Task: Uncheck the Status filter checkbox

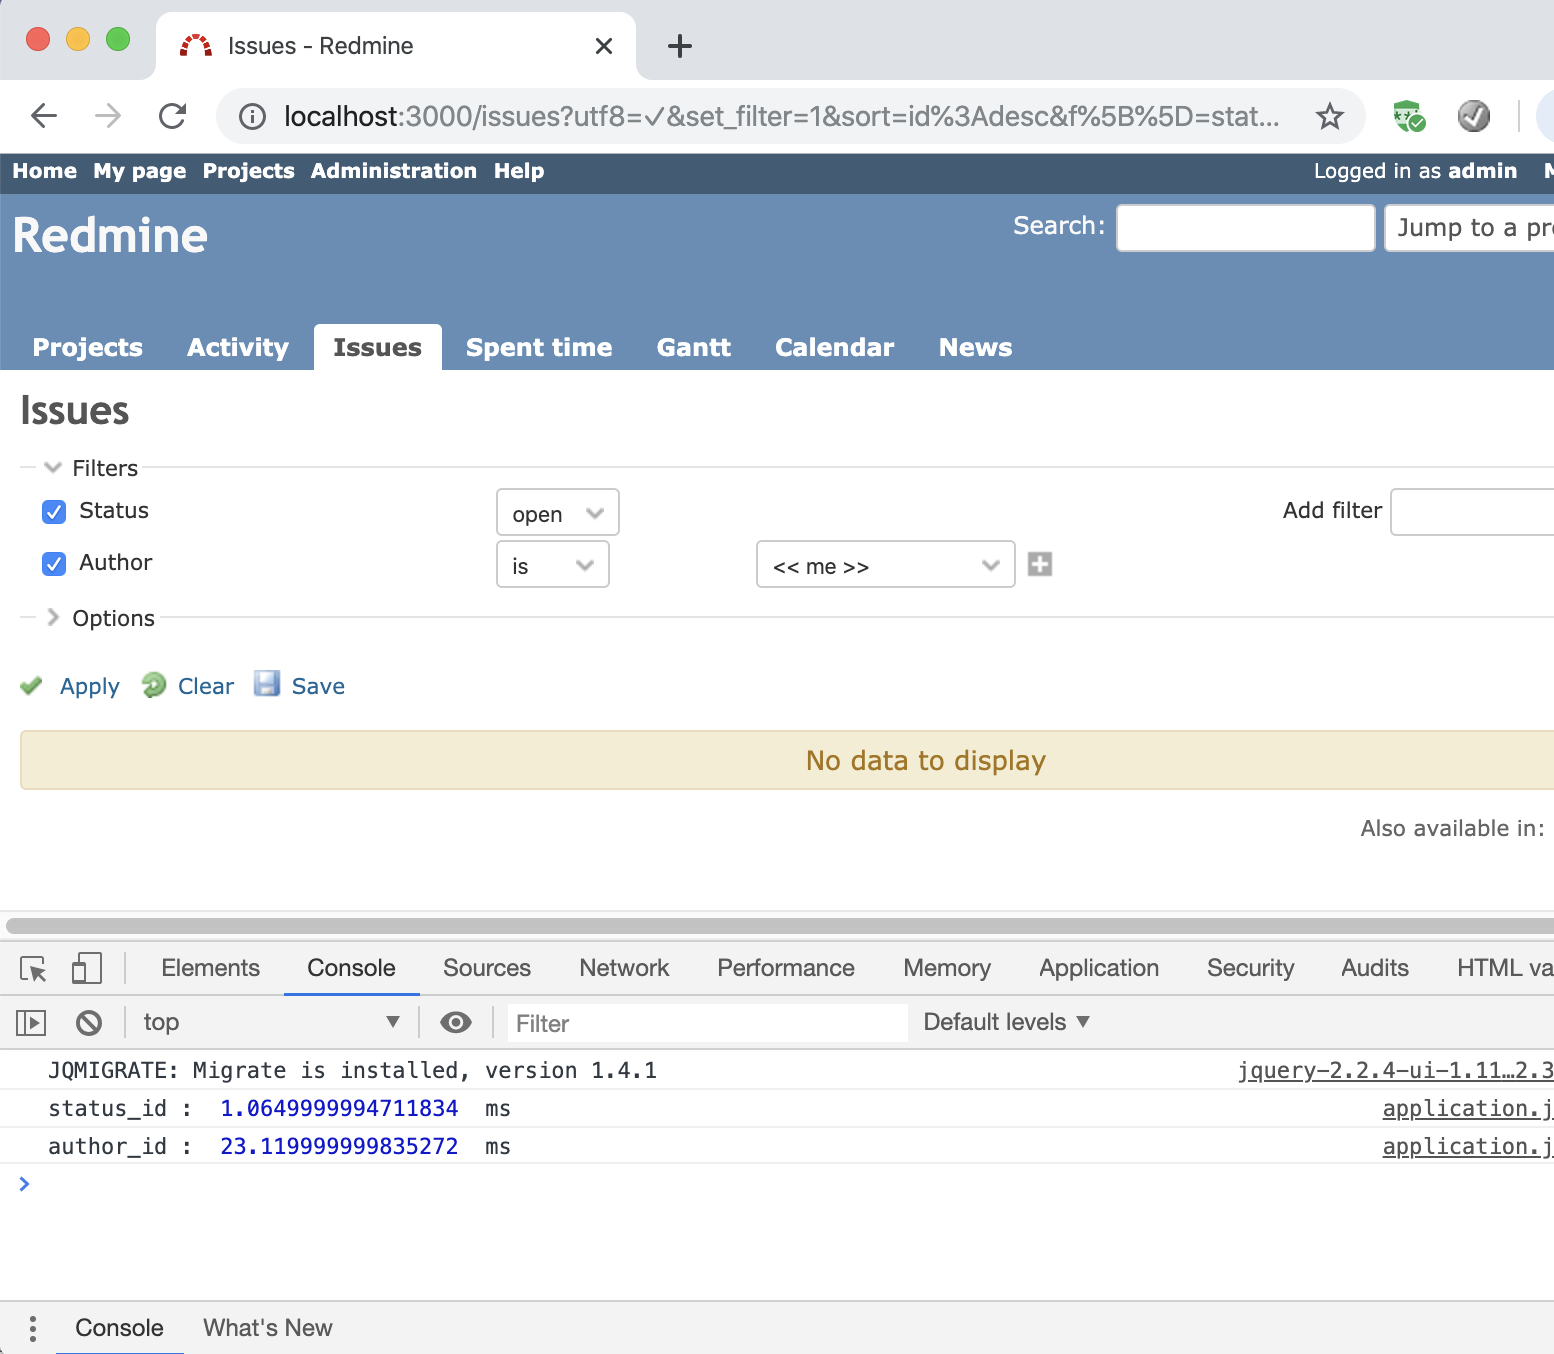Action: pos(54,512)
